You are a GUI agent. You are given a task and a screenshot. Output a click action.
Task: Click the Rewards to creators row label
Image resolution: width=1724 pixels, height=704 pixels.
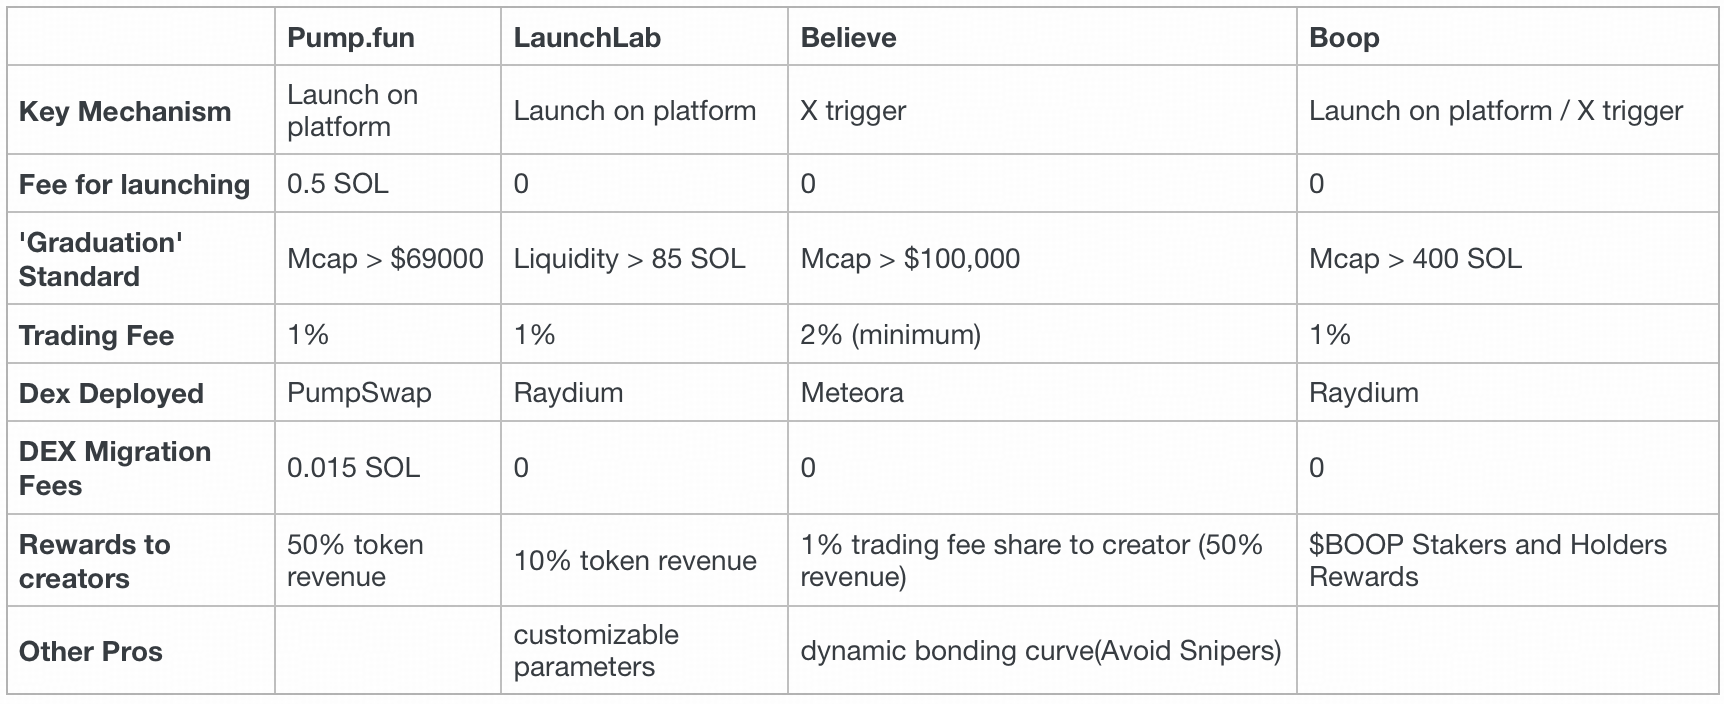(x=95, y=561)
